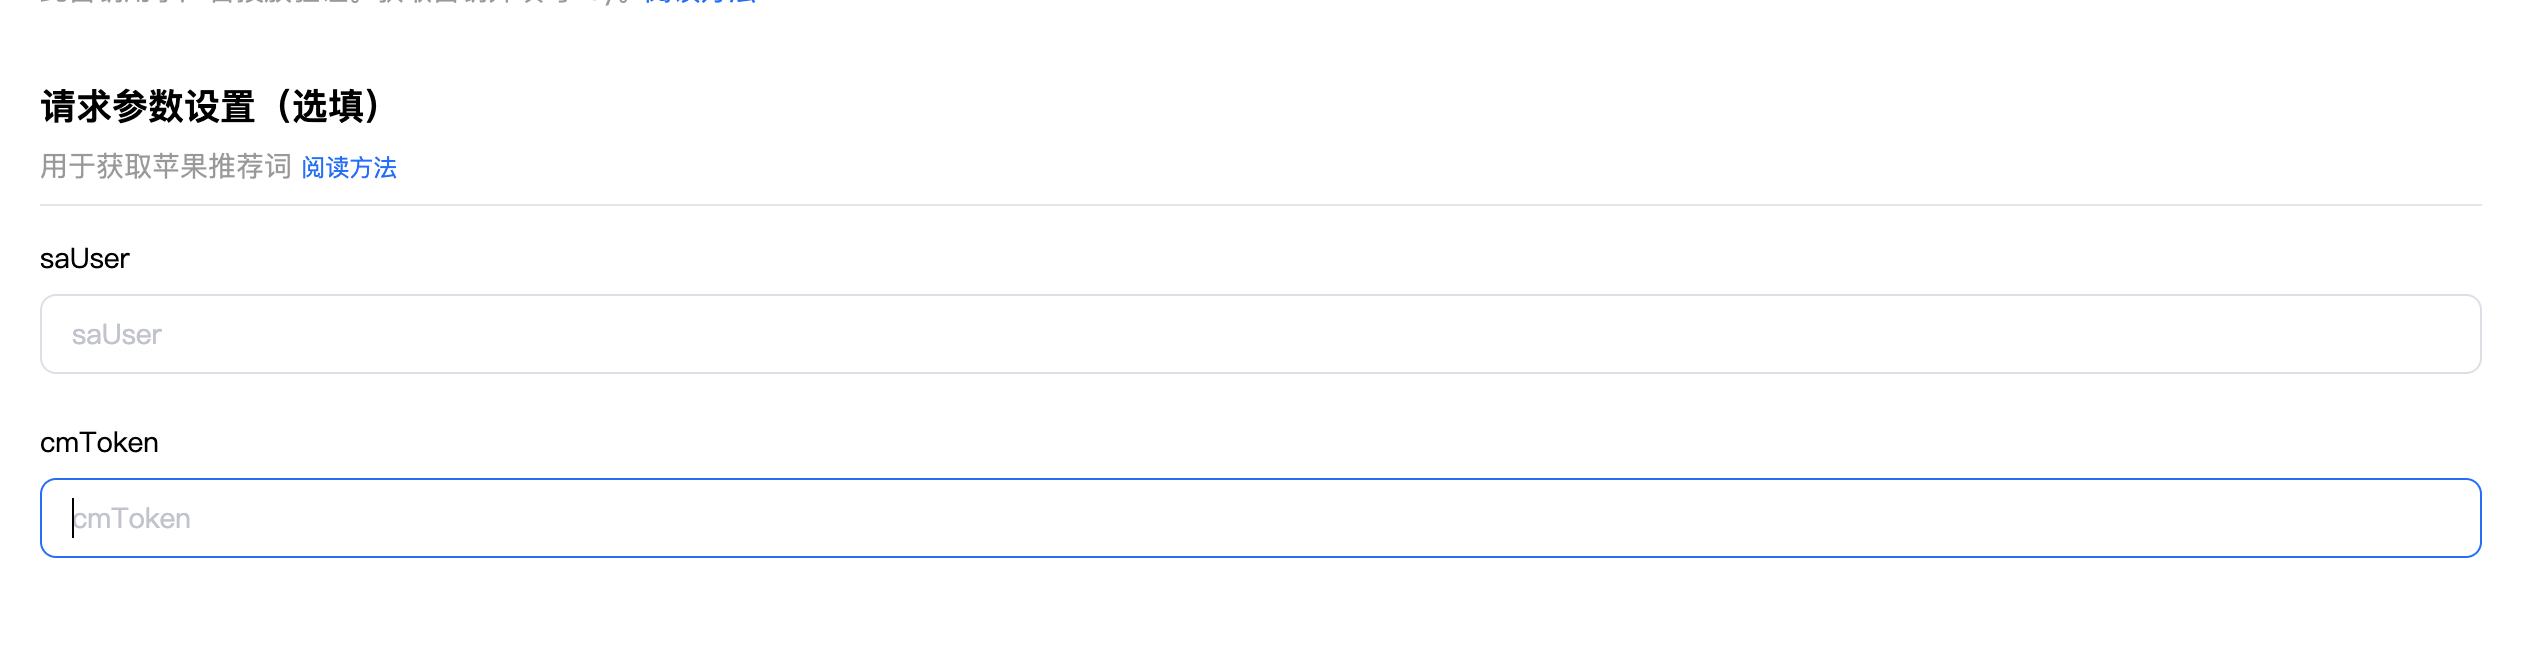Click the （选填） part of the heading
Image resolution: width=2540 pixels, height=666 pixels.
click(328, 106)
